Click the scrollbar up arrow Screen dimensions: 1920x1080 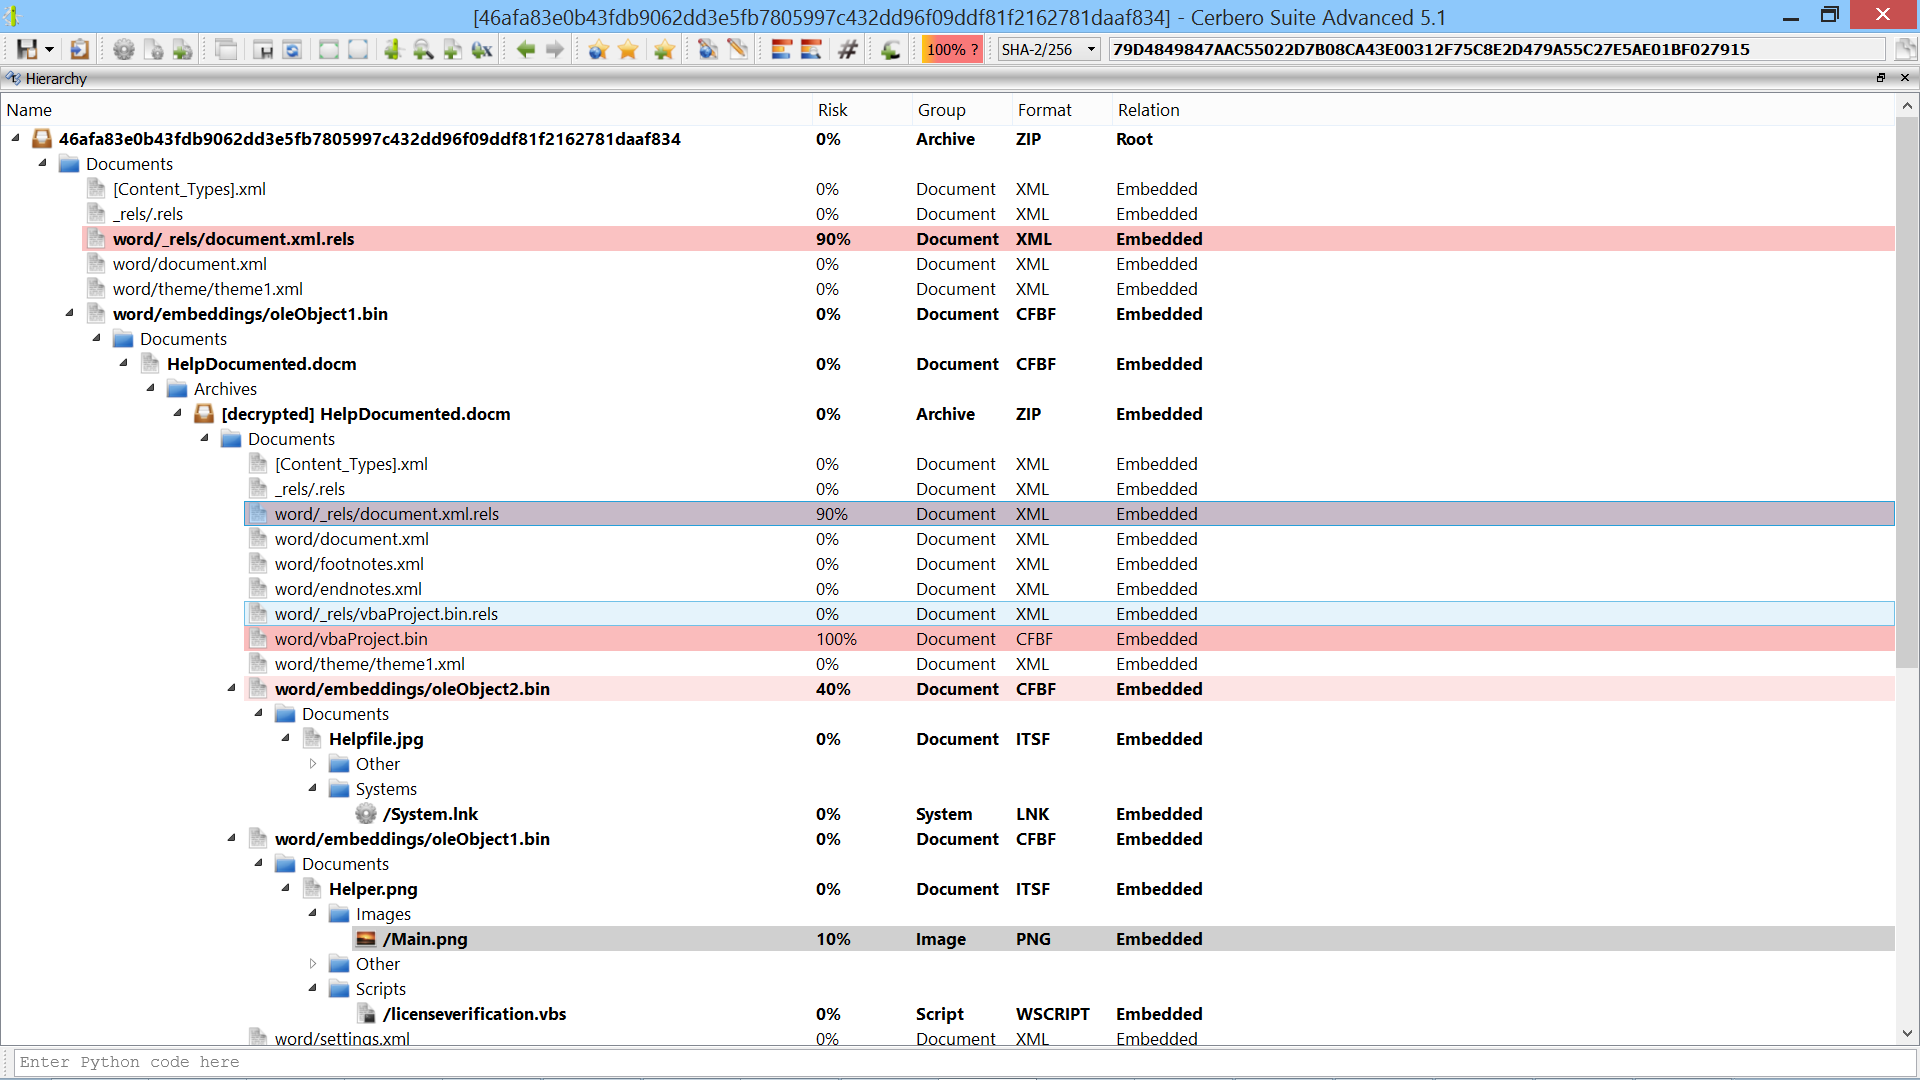click(1907, 106)
